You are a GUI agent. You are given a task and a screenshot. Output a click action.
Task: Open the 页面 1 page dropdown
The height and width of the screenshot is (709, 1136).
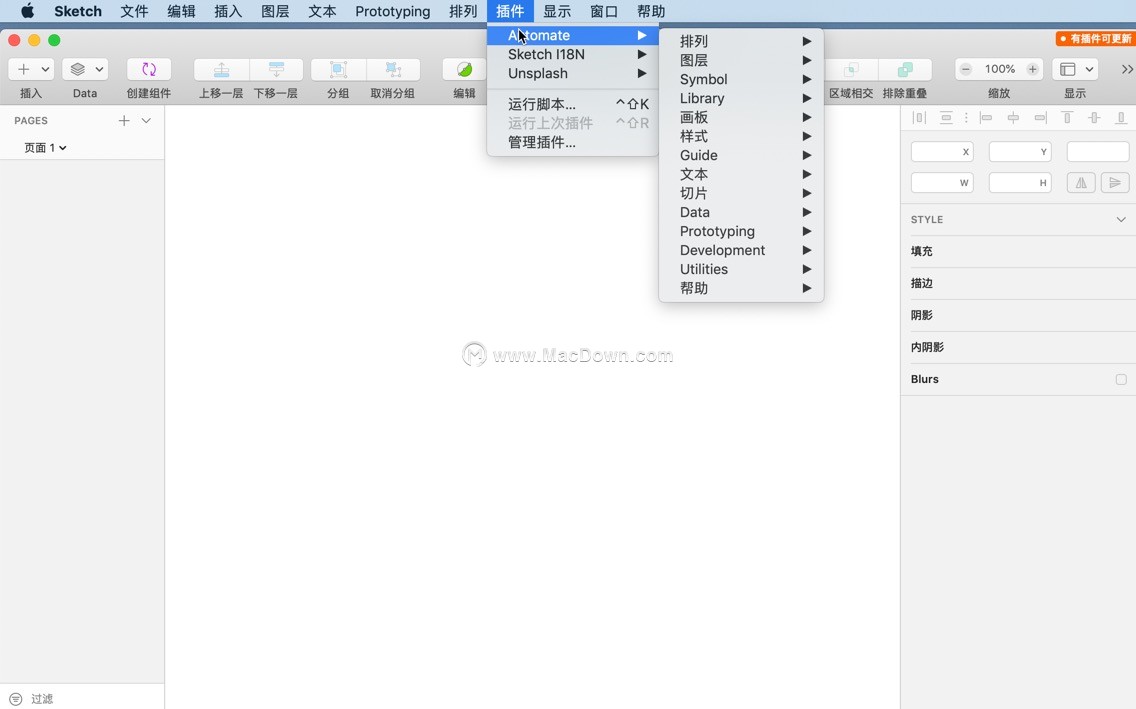(45, 148)
